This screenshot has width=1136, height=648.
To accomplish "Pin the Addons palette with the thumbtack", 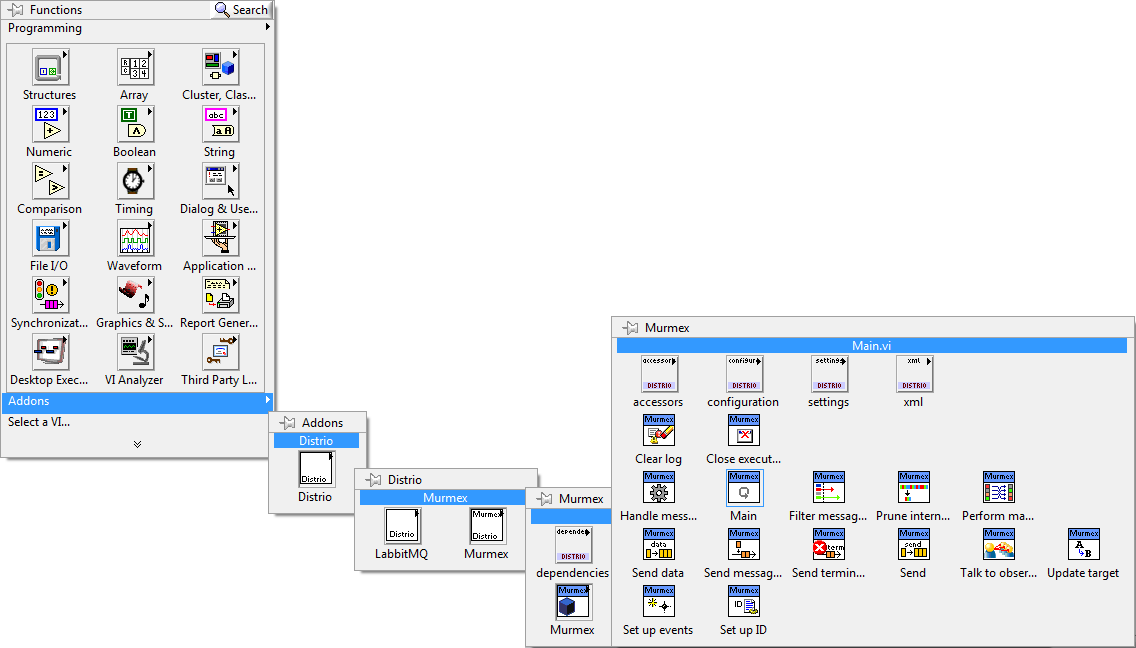I will (288, 423).
